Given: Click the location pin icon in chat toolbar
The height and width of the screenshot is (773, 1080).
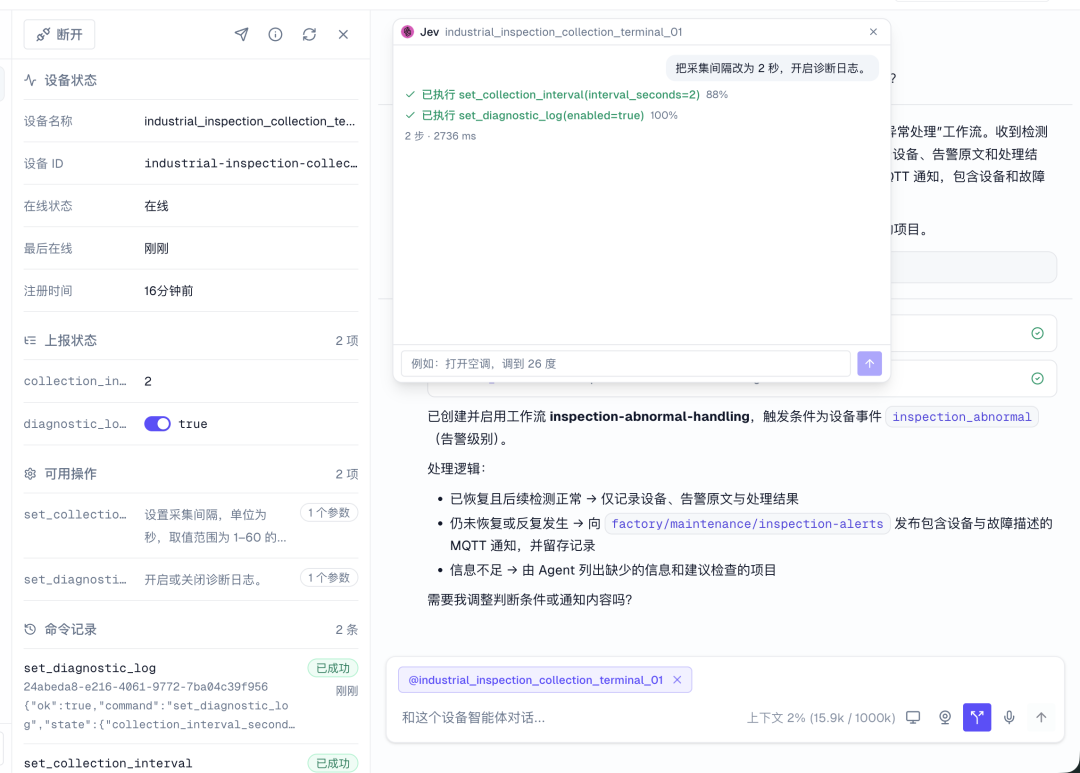Looking at the screenshot, I should pyautogui.click(x=945, y=717).
